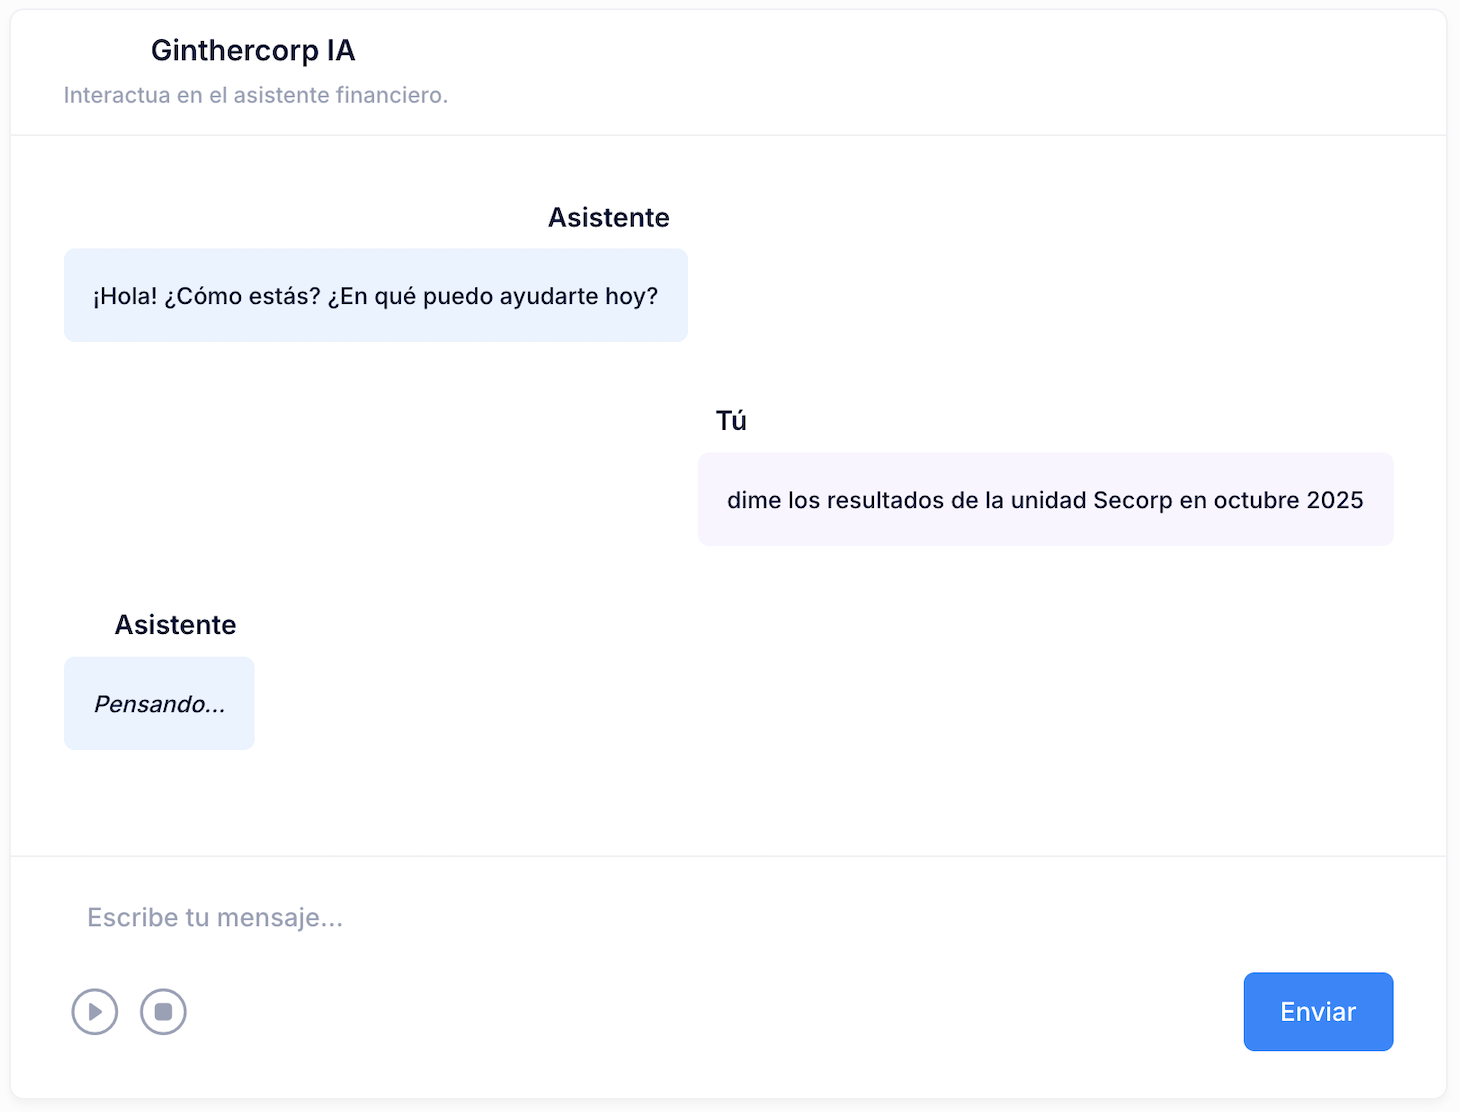Click the 'Interactua en el asistente financiero.' subtitle
The width and height of the screenshot is (1460, 1112).
(x=255, y=95)
